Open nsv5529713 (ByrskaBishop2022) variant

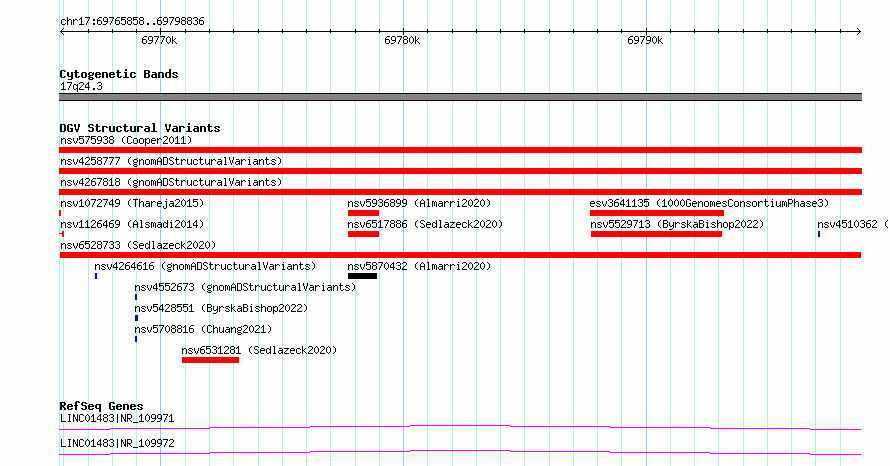pyautogui.click(x=677, y=224)
